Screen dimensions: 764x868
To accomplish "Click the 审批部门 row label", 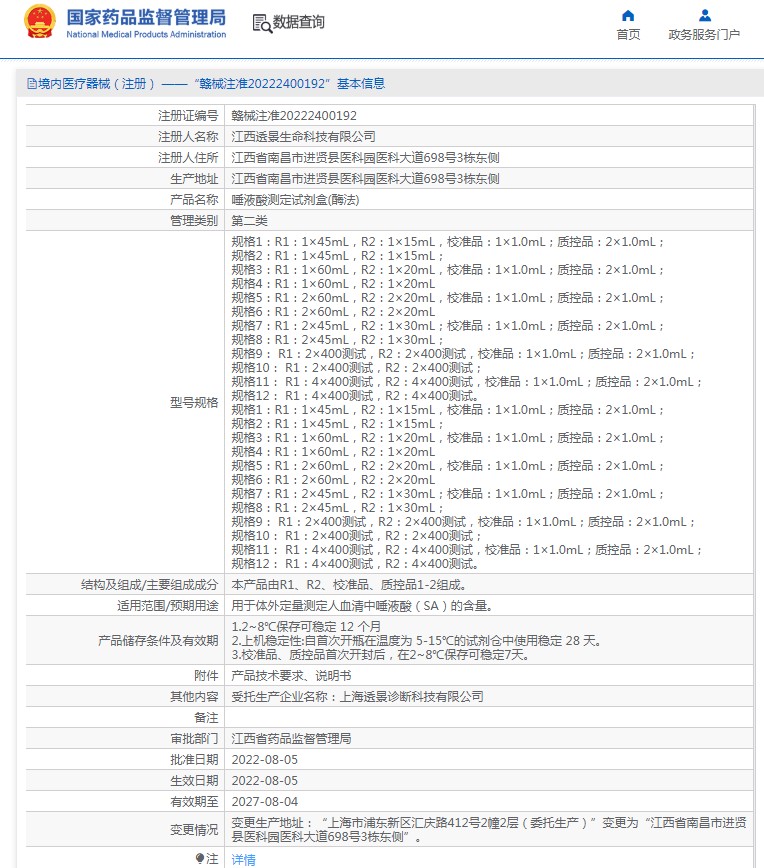I will (194, 738).
